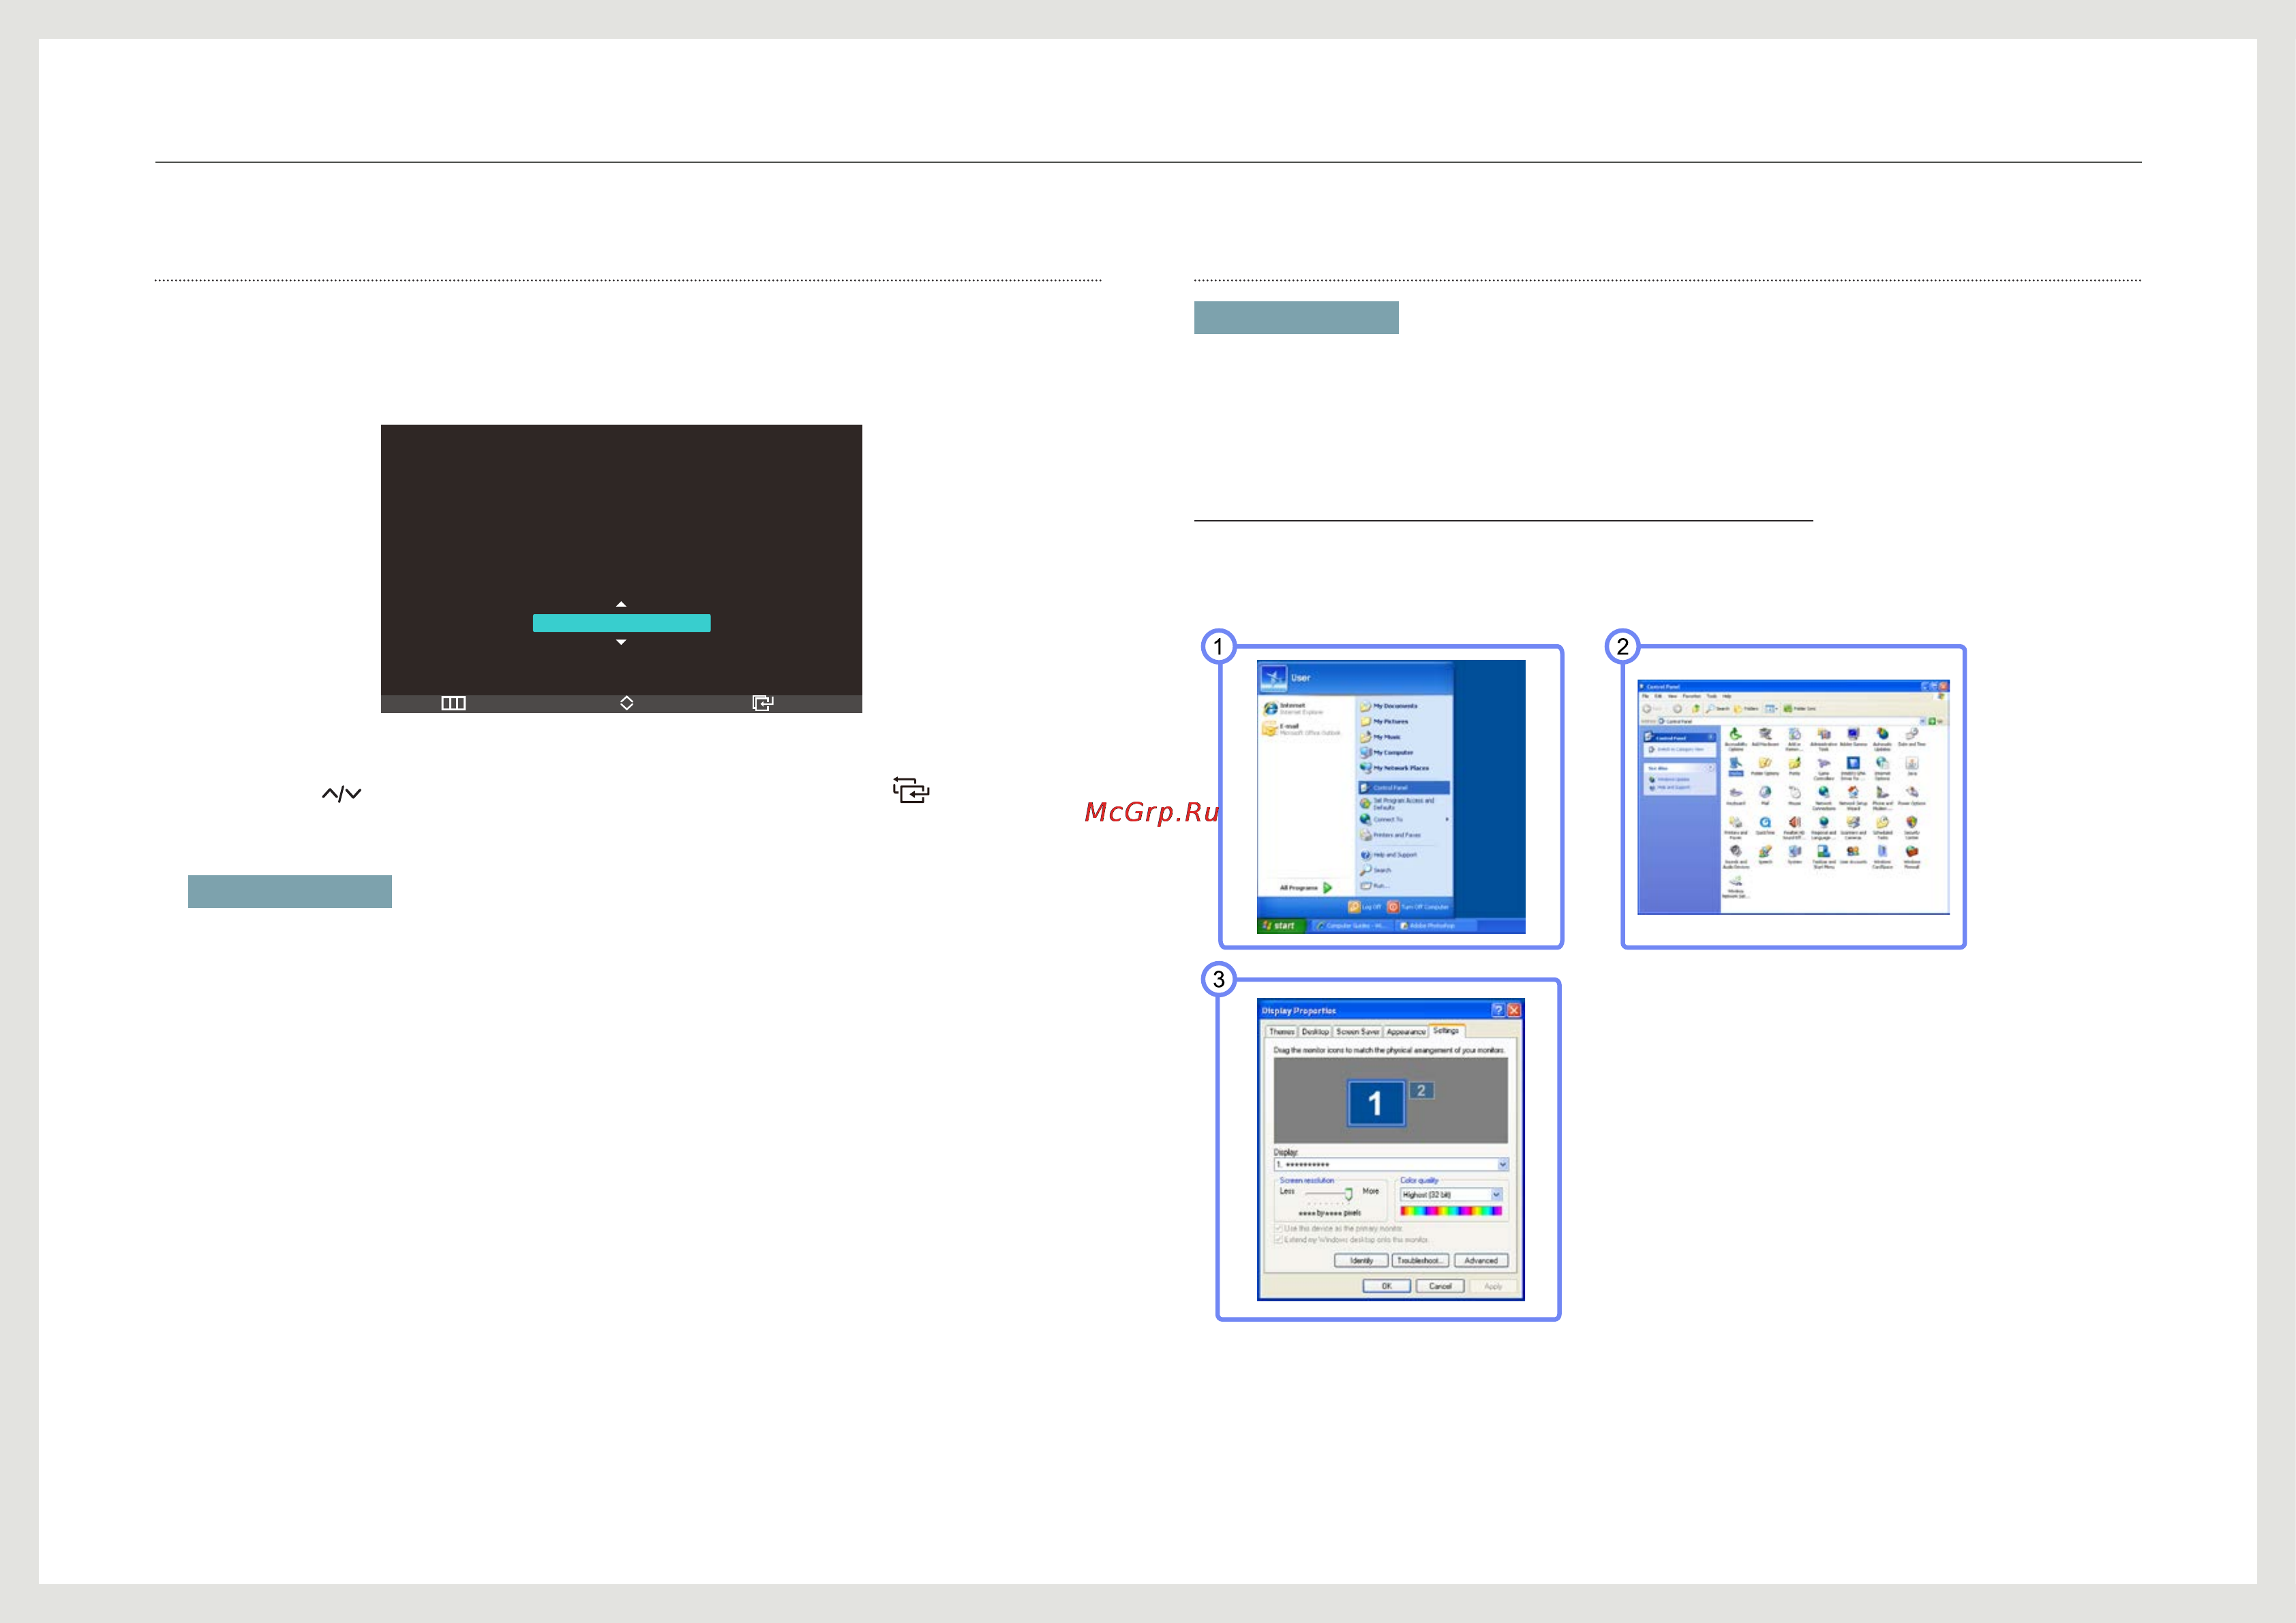The height and width of the screenshot is (1623, 2296).
Task: Open highlighted Display icon in Control Panel
Action: point(1736,767)
